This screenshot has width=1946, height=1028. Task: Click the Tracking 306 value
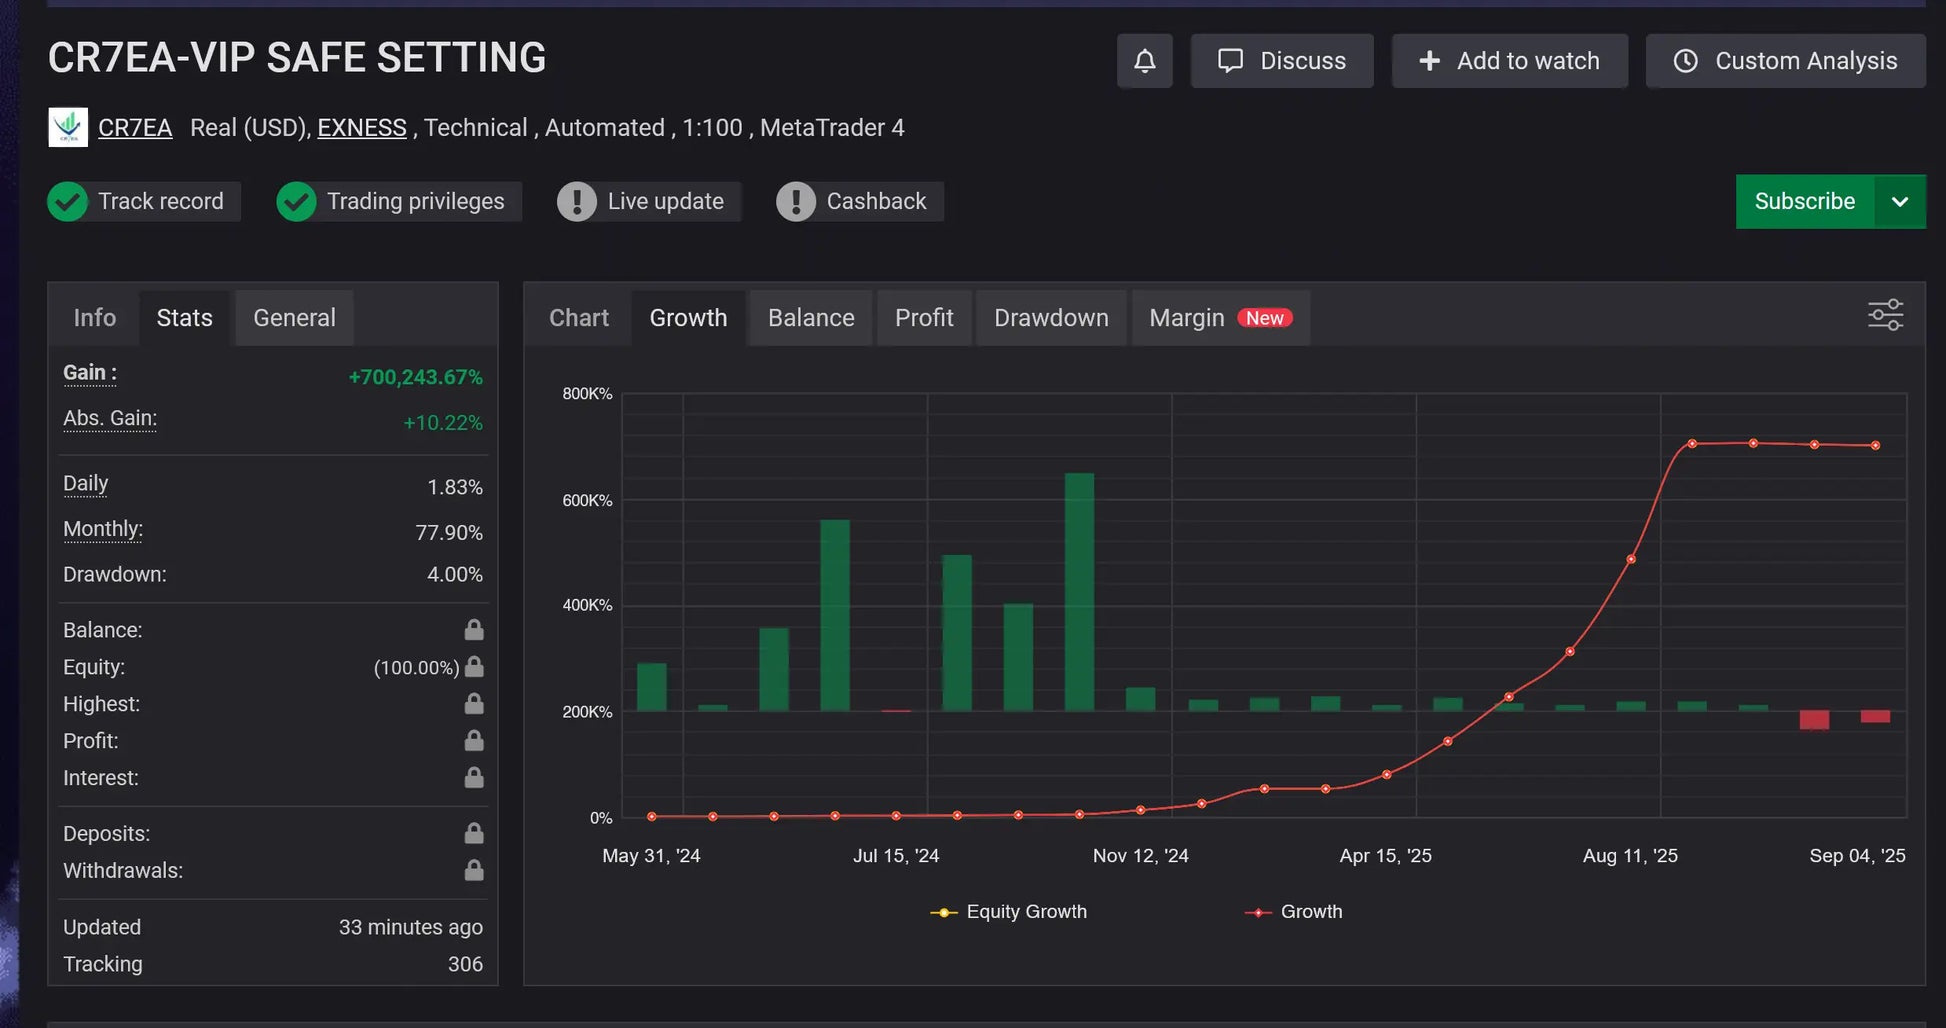click(x=465, y=964)
